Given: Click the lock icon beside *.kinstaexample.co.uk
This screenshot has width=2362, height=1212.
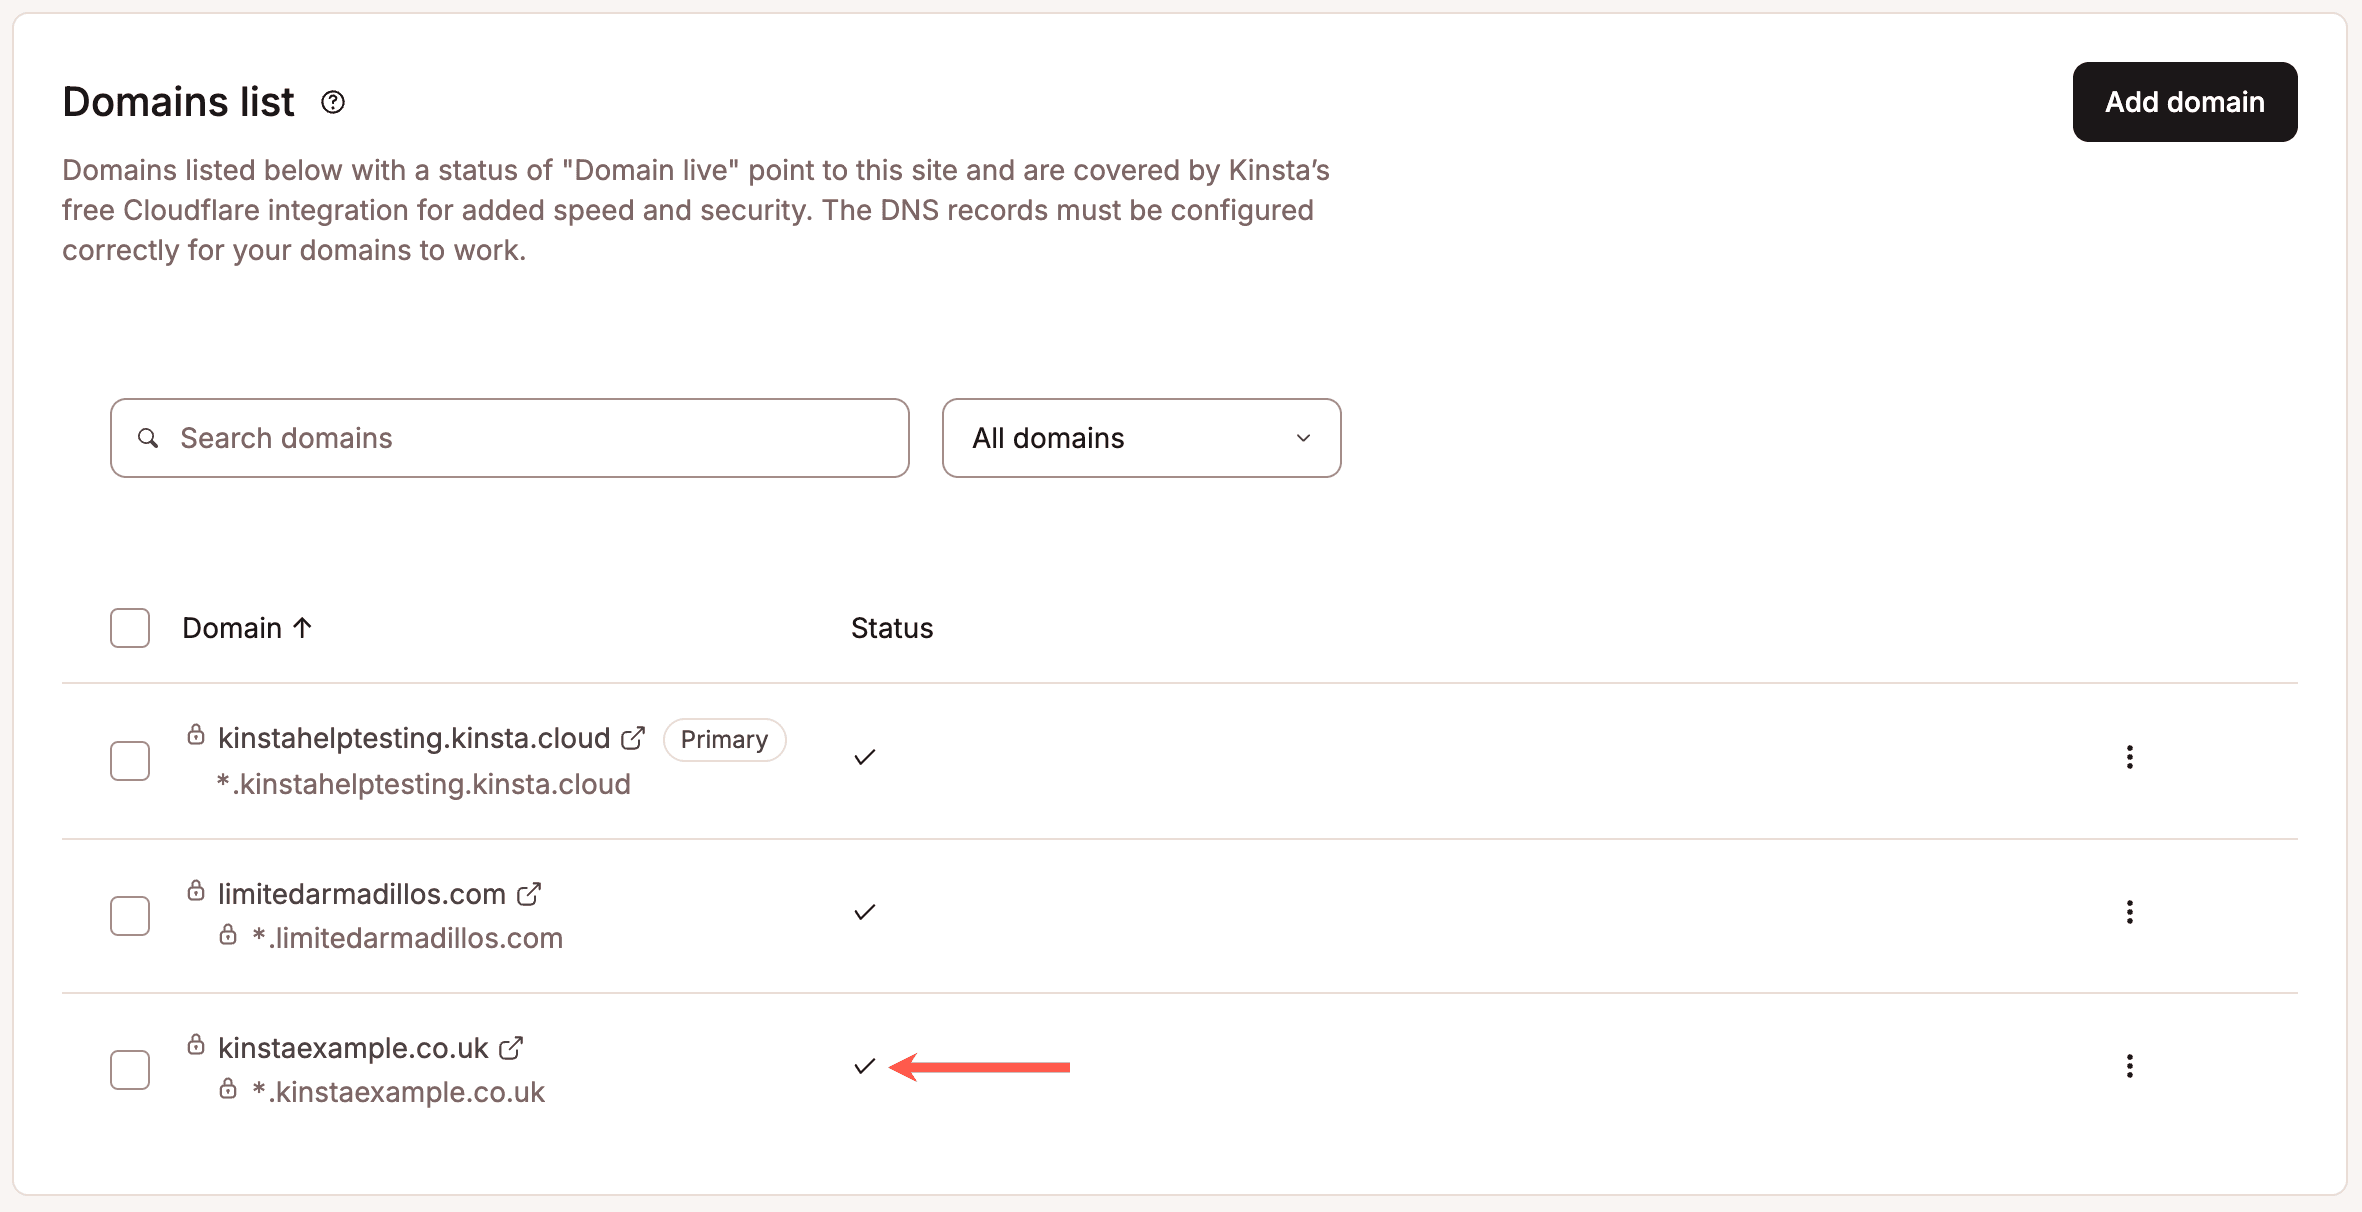Looking at the screenshot, I should tap(228, 1089).
